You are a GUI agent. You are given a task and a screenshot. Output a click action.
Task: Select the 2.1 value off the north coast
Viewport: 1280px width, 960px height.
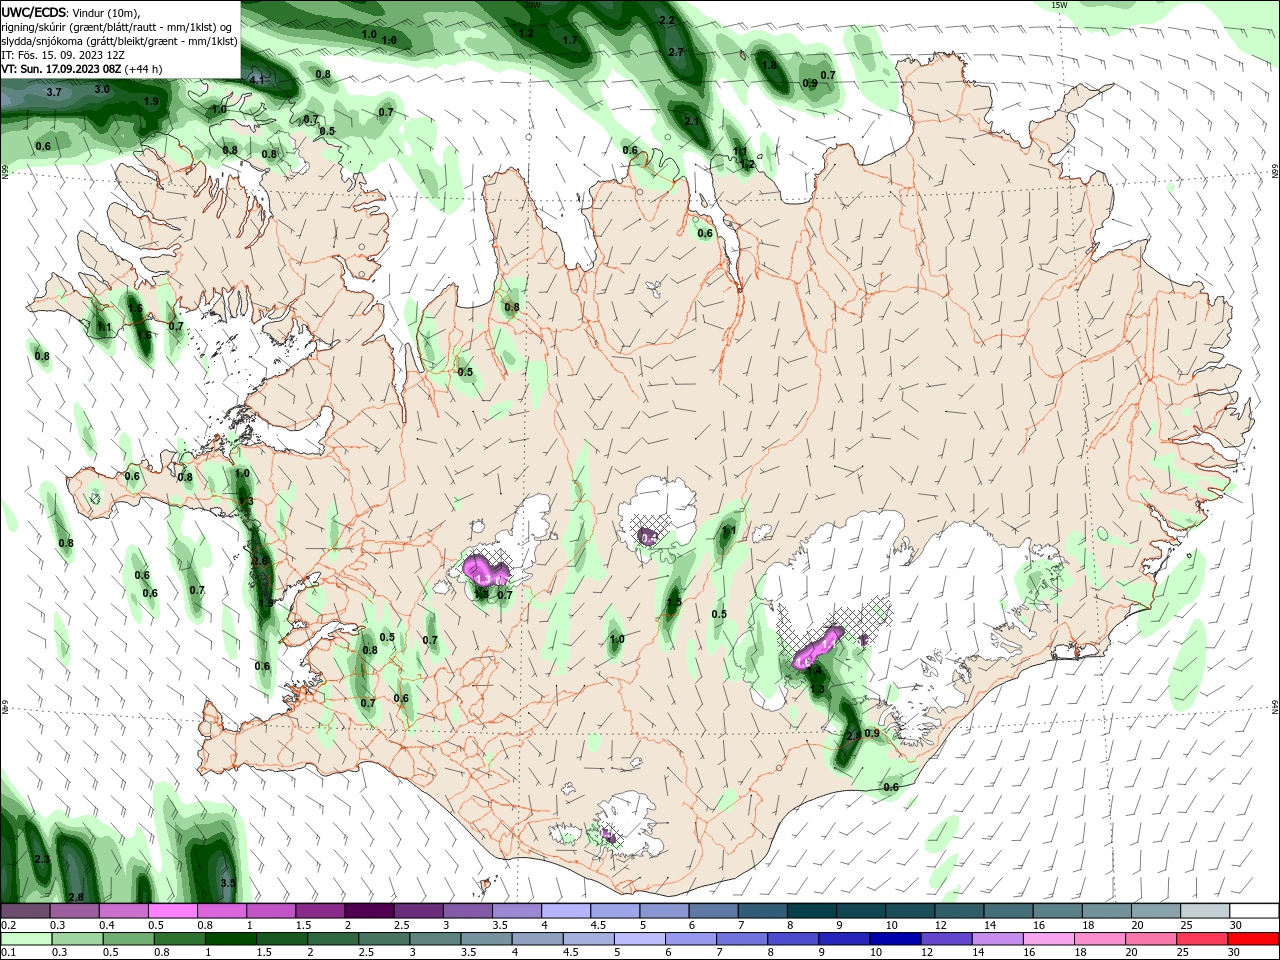pos(692,120)
